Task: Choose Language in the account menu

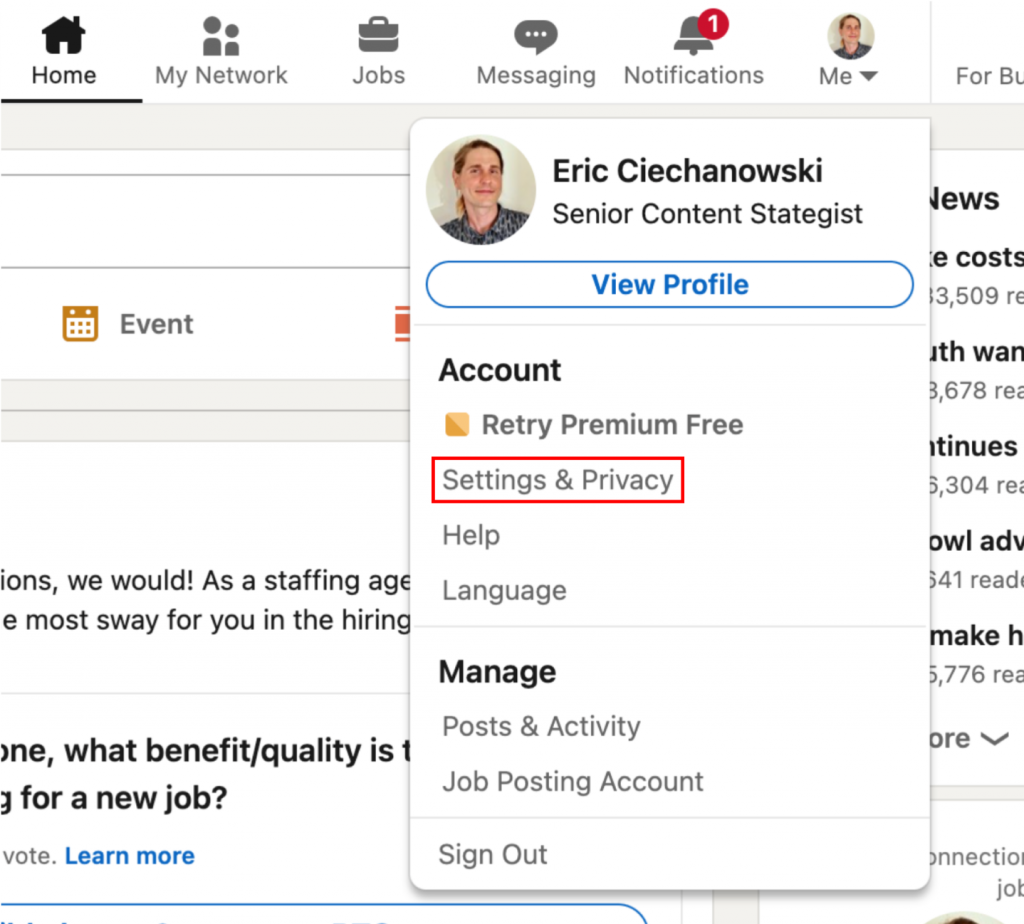Action: pos(504,590)
